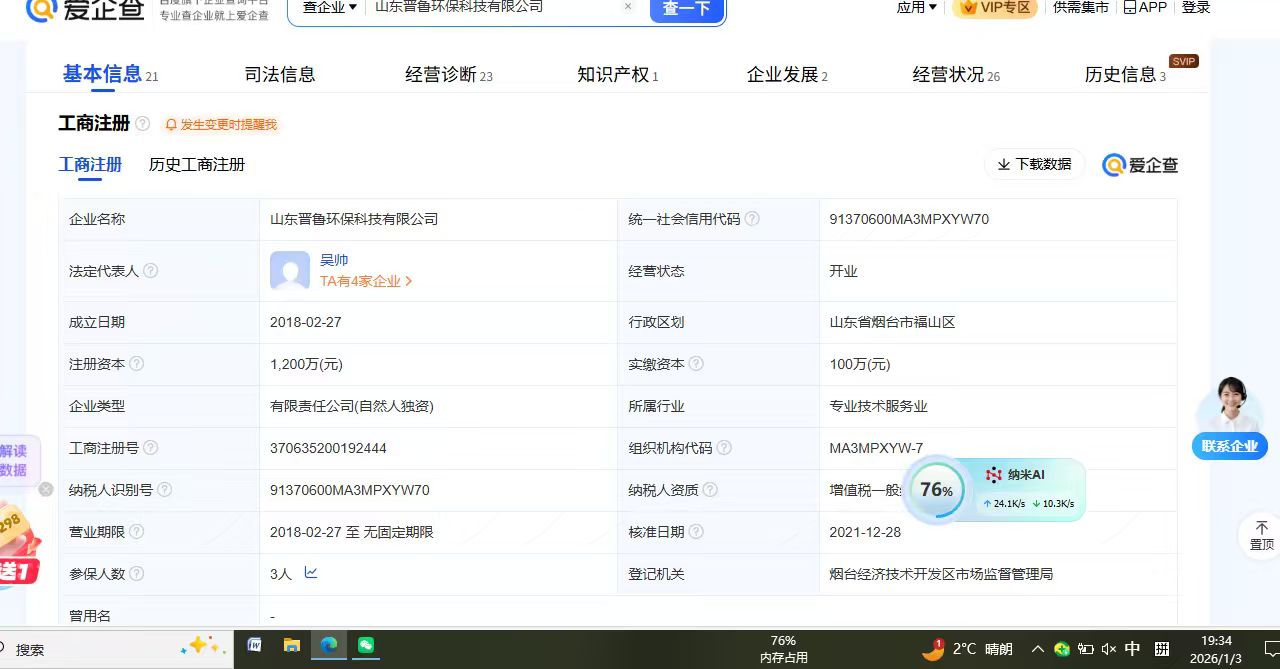1280x669 pixels.
Task: Click the 有限责任公司(自然人独资) value
Action: tap(352, 406)
